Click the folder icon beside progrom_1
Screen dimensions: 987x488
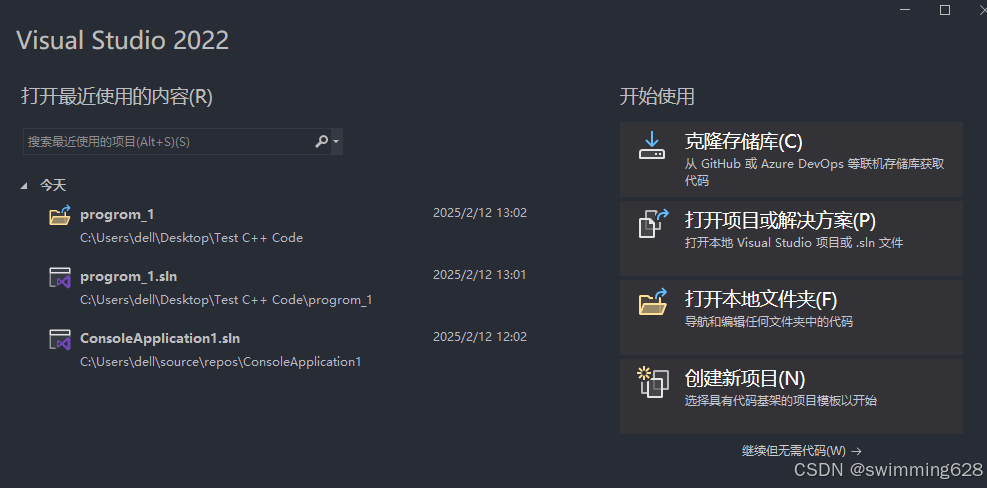pos(60,215)
